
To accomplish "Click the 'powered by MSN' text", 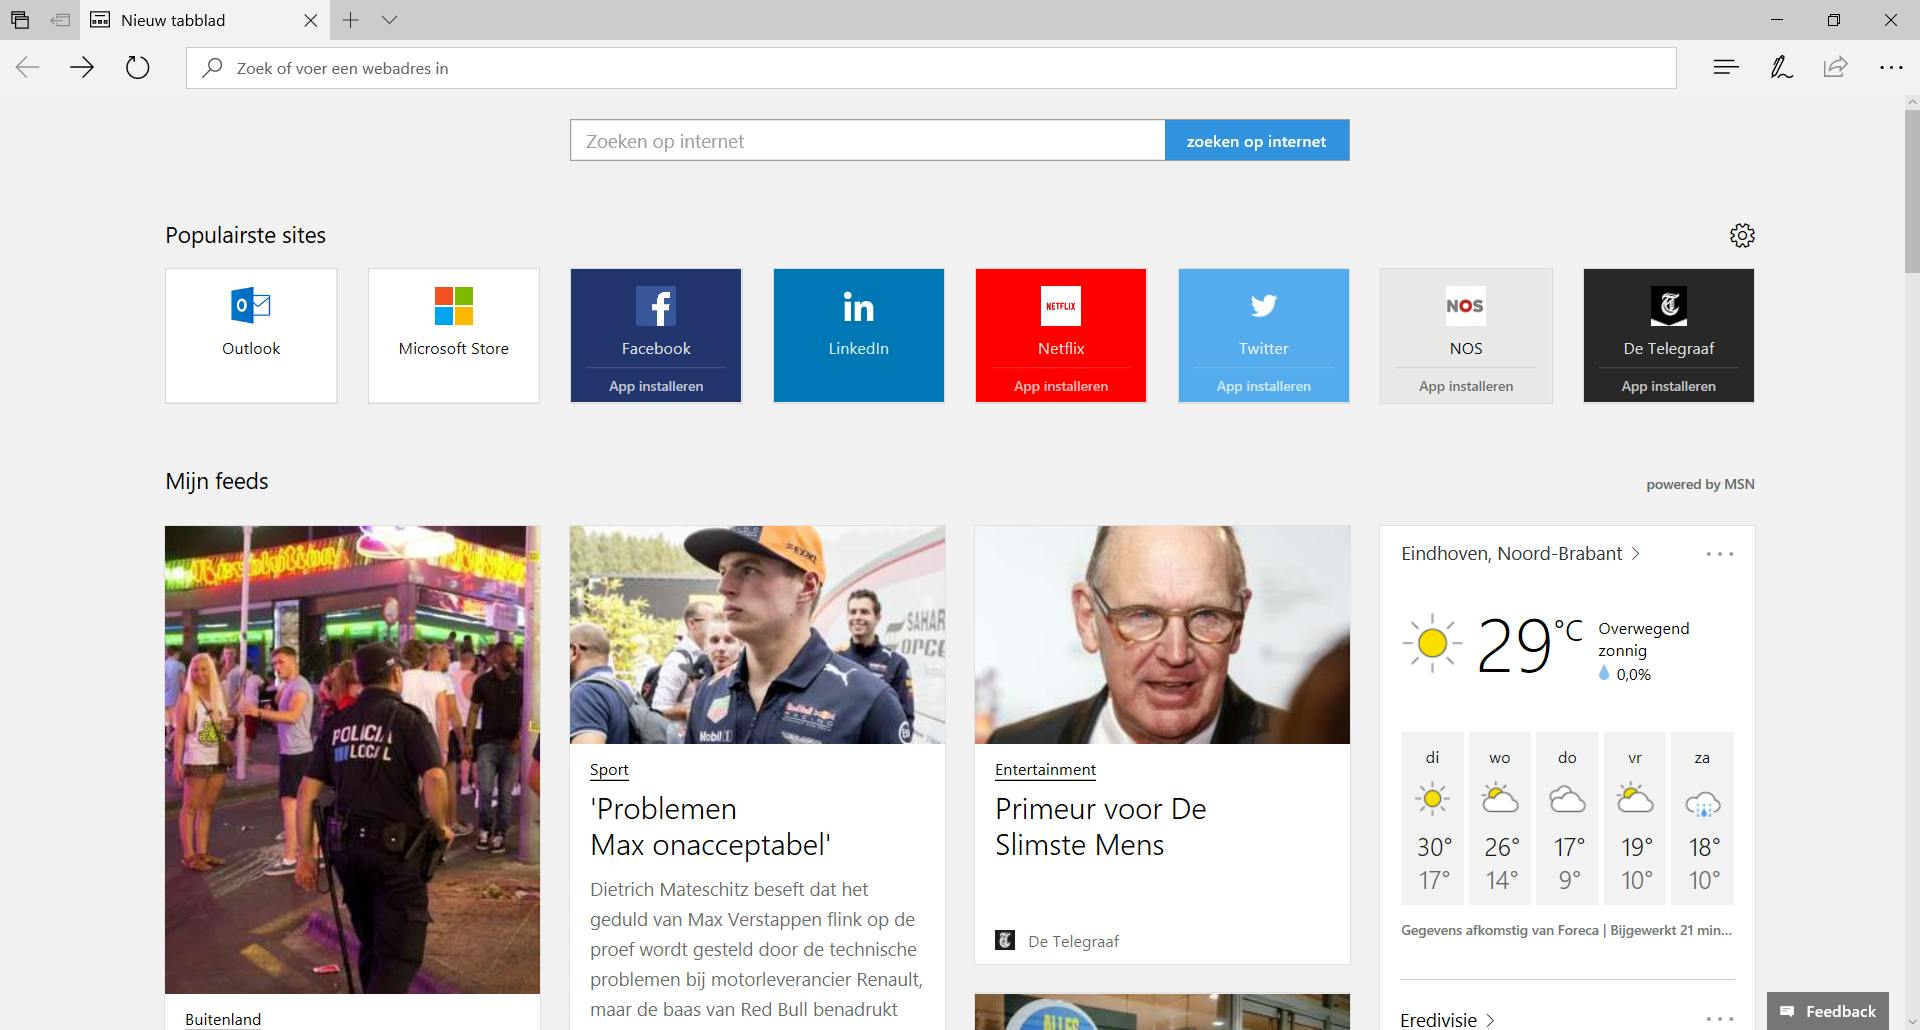I will (1700, 484).
